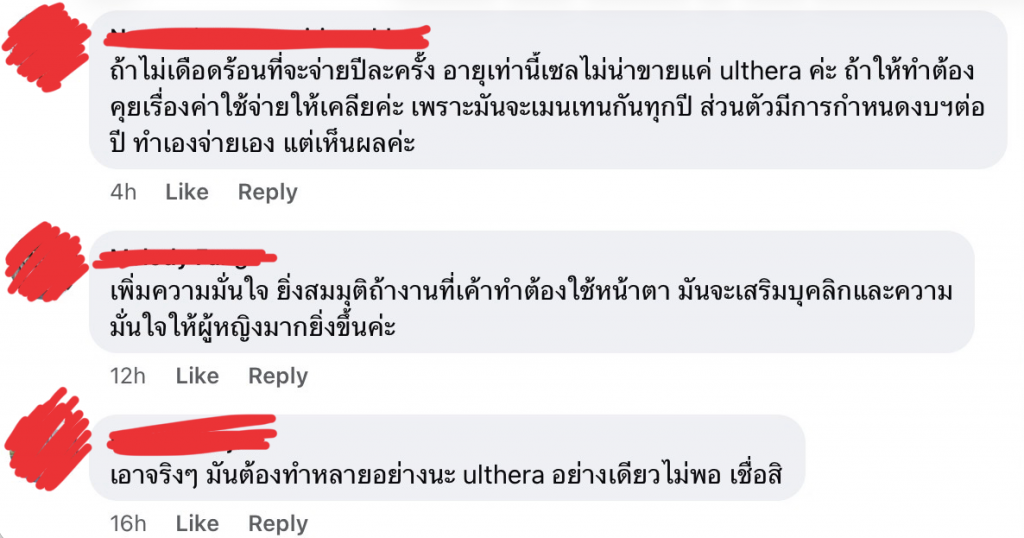
Task: Open the 16h timestamp link
Action: coord(128,524)
